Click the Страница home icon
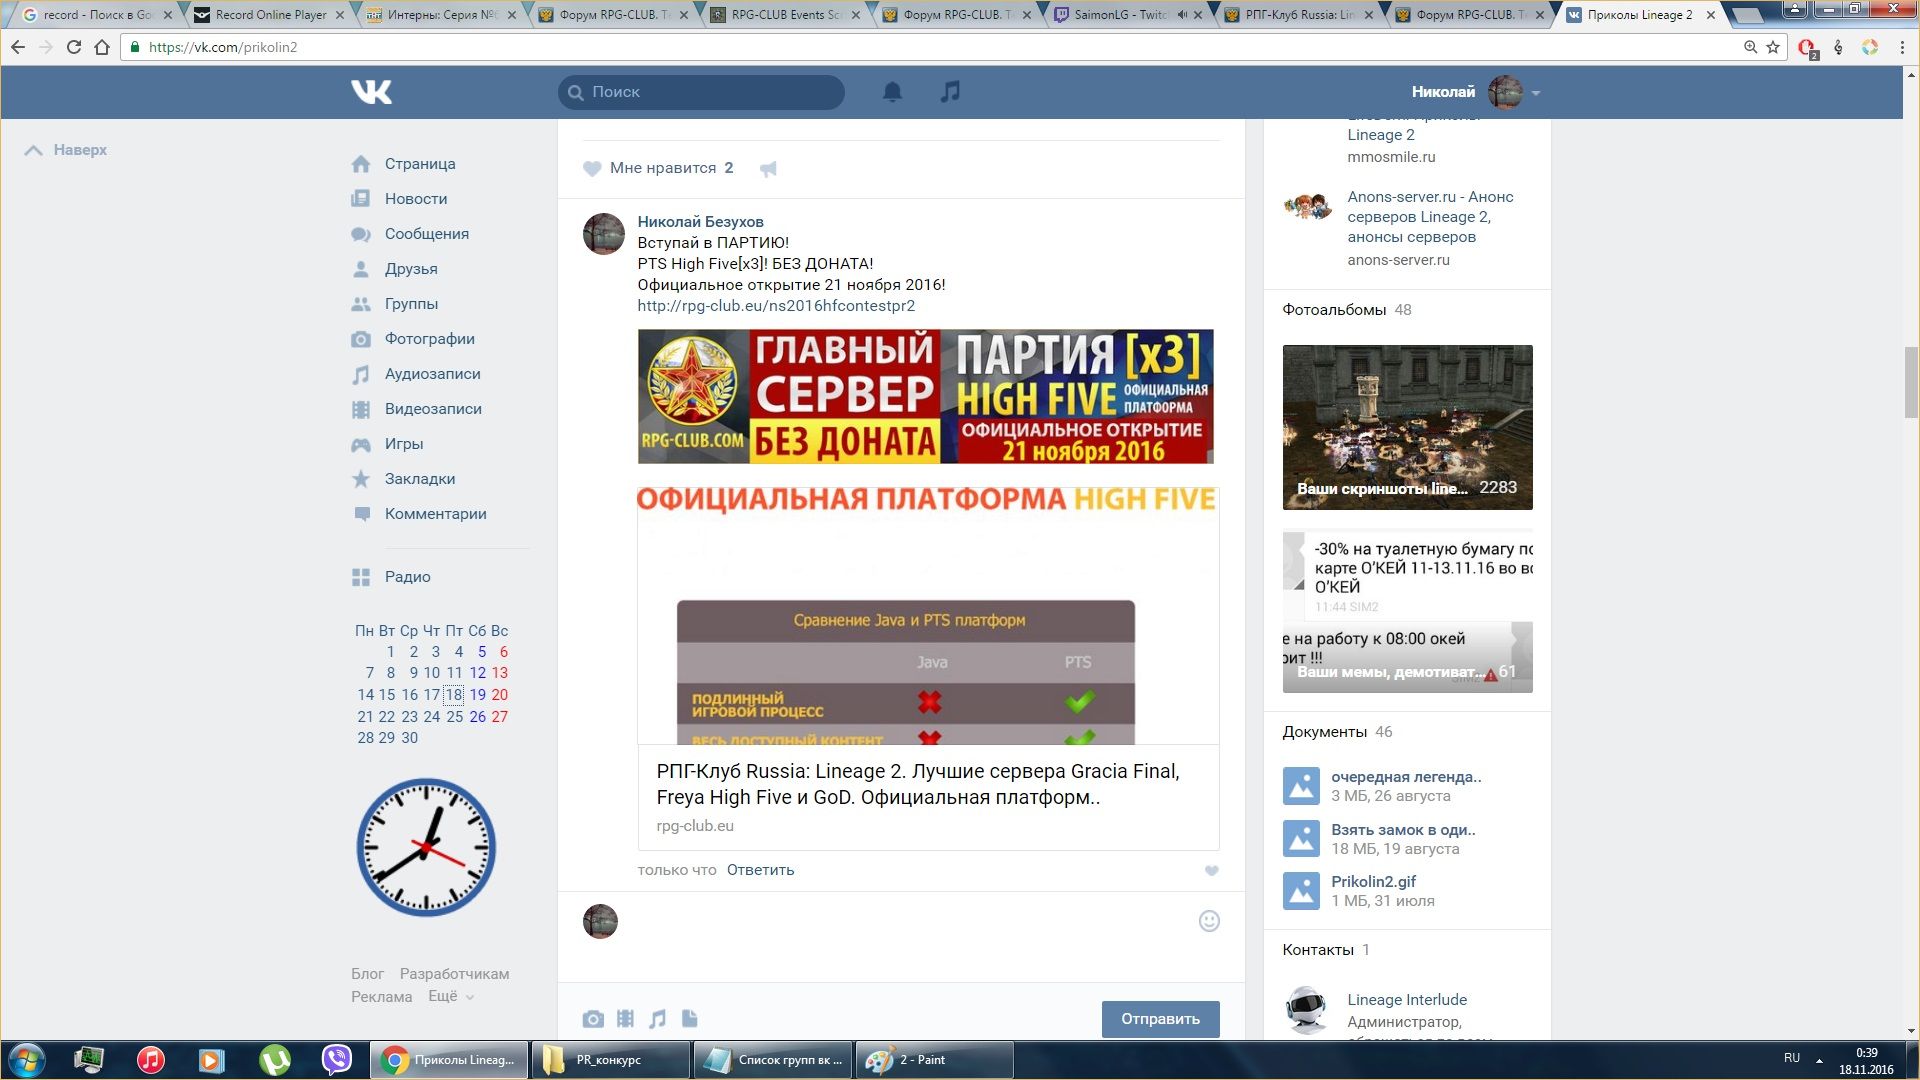 click(x=361, y=164)
